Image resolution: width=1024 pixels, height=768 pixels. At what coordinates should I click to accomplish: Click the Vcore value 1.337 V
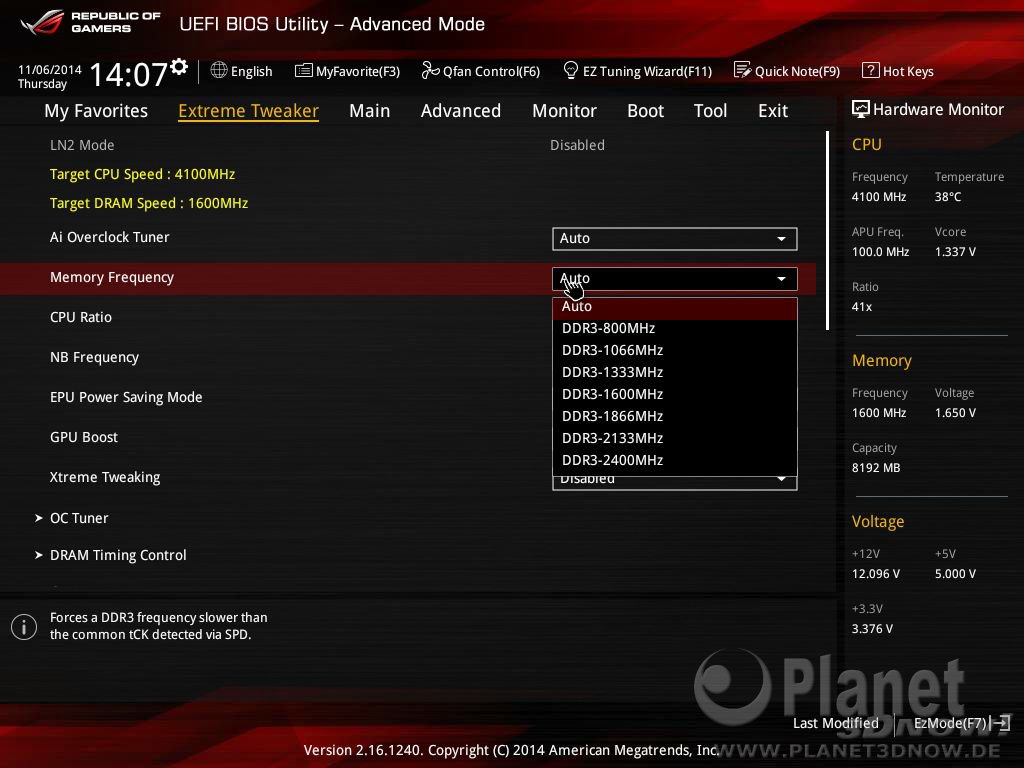click(x=955, y=251)
